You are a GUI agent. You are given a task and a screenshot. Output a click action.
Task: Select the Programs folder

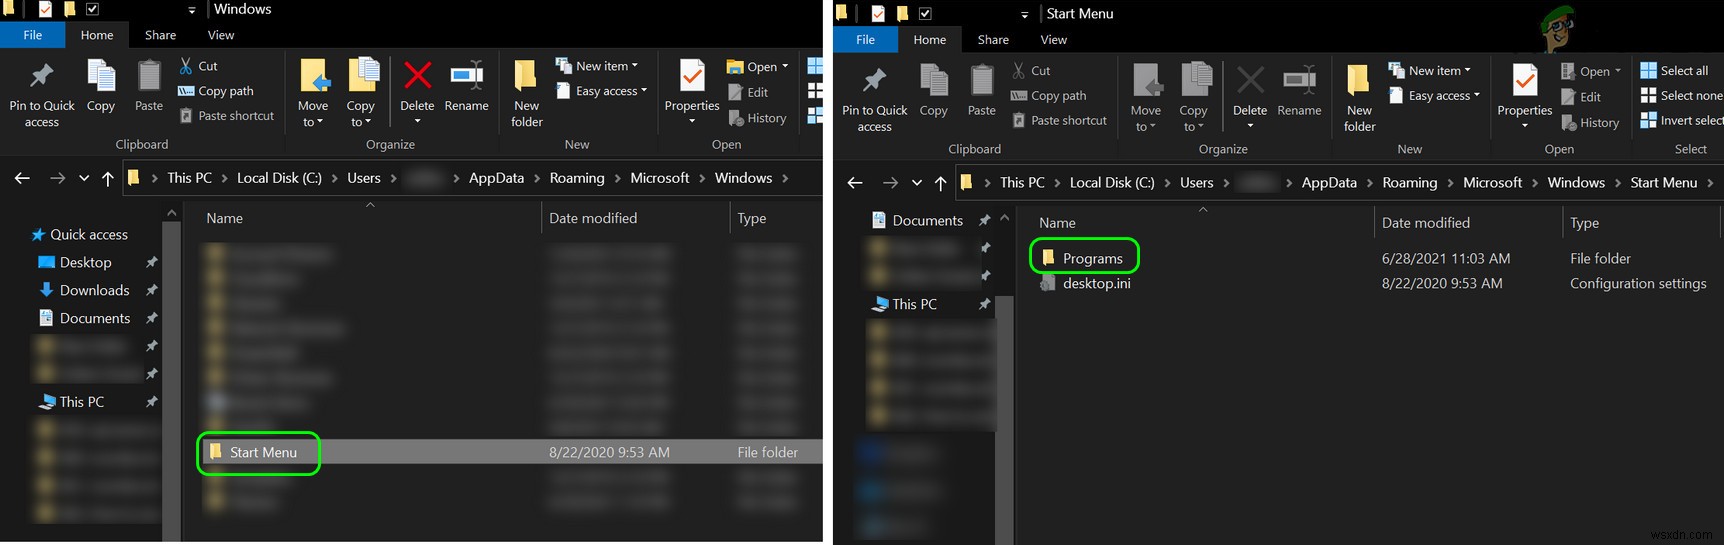click(1083, 258)
